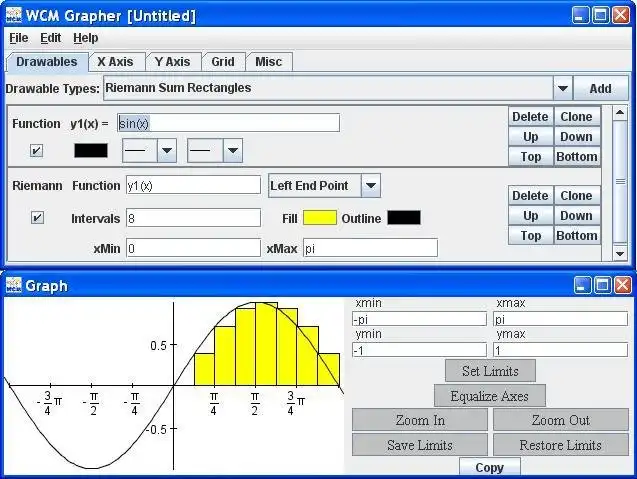Open the Left End Point dropdown

tap(324, 185)
